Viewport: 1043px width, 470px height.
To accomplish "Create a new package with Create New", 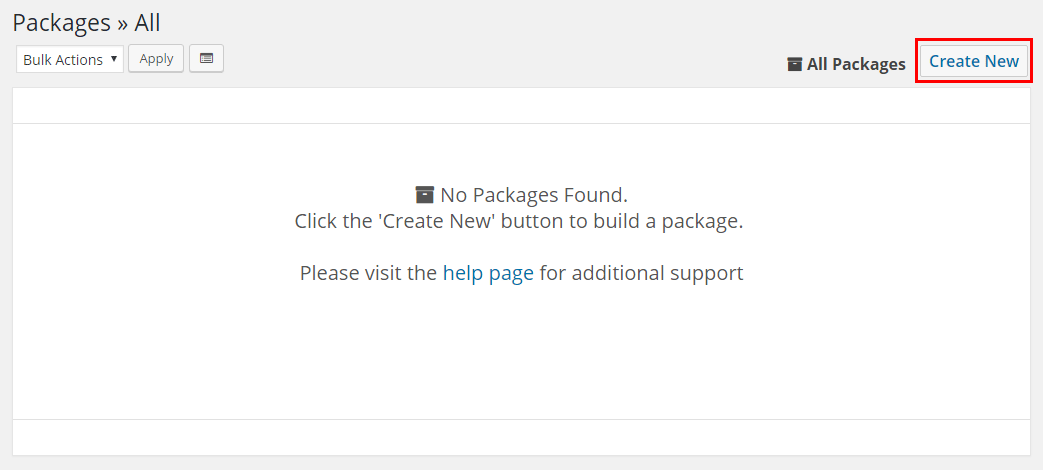I will pyautogui.click(x=974, y=61).
